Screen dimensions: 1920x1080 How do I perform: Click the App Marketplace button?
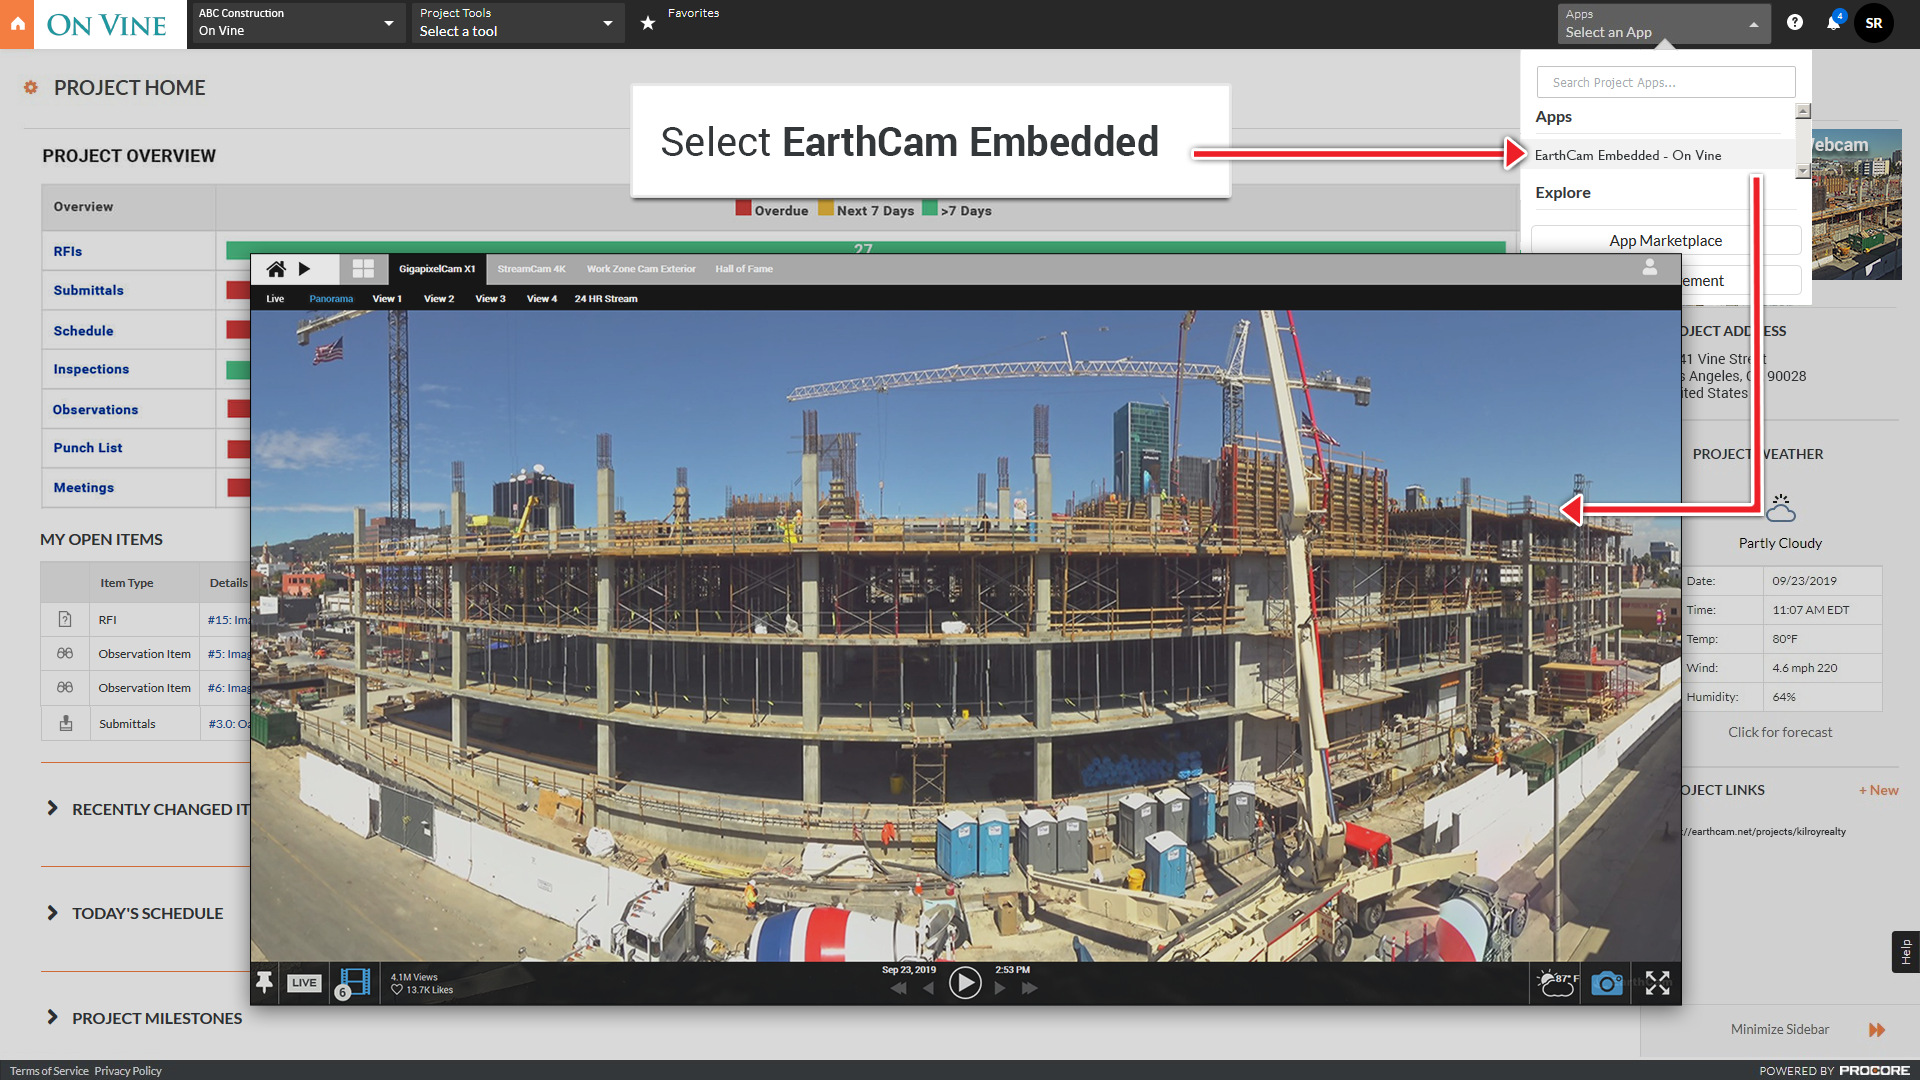1665,241
